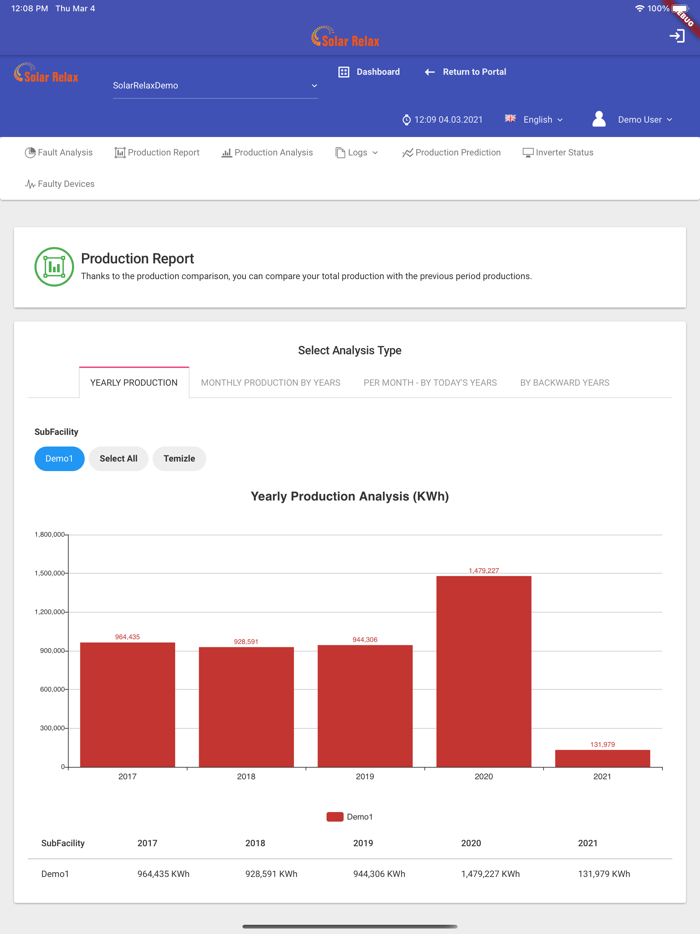Click the logout icon in top bar
The width and height of the screenshot is (700, 934).
(x=677, y=36)
